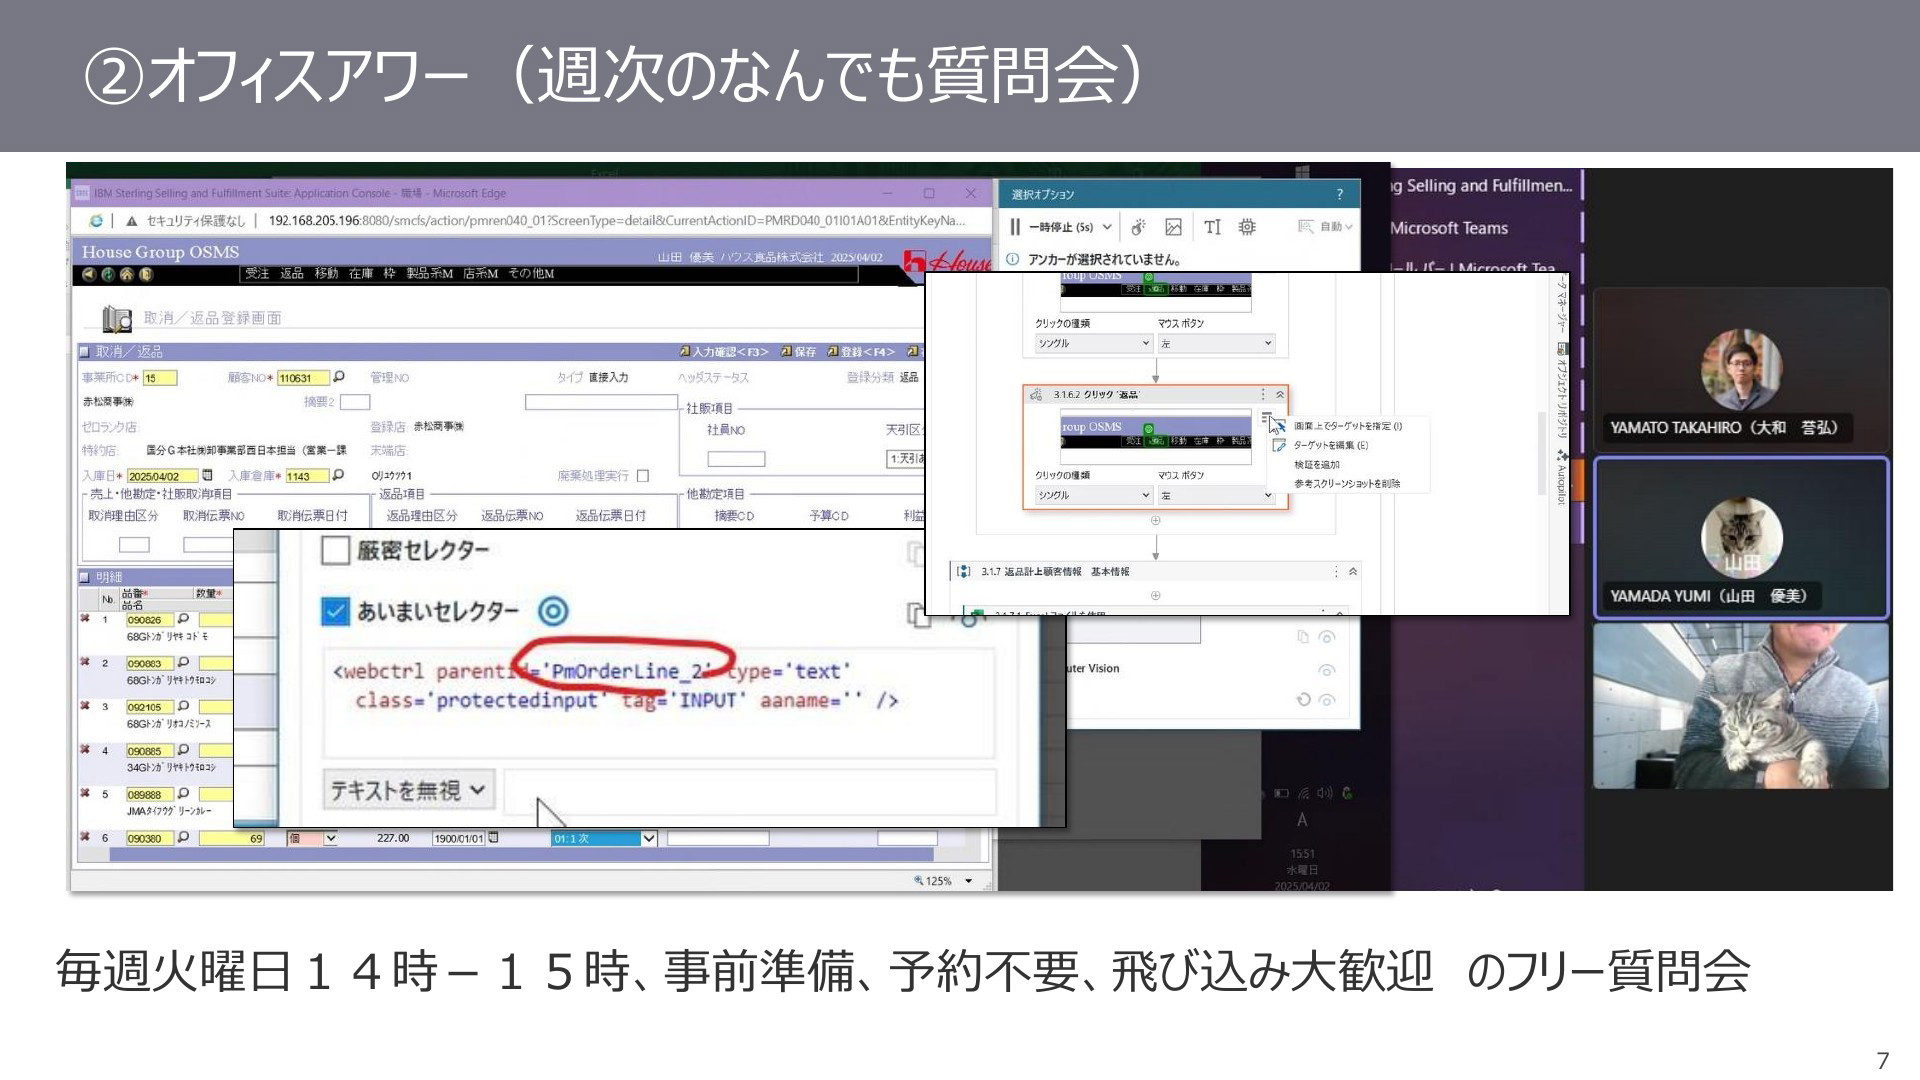Click the 事業所CD field with 15
Image resolution: width=1920 pixels, height=1080 pixels.
tap(160, 378)
